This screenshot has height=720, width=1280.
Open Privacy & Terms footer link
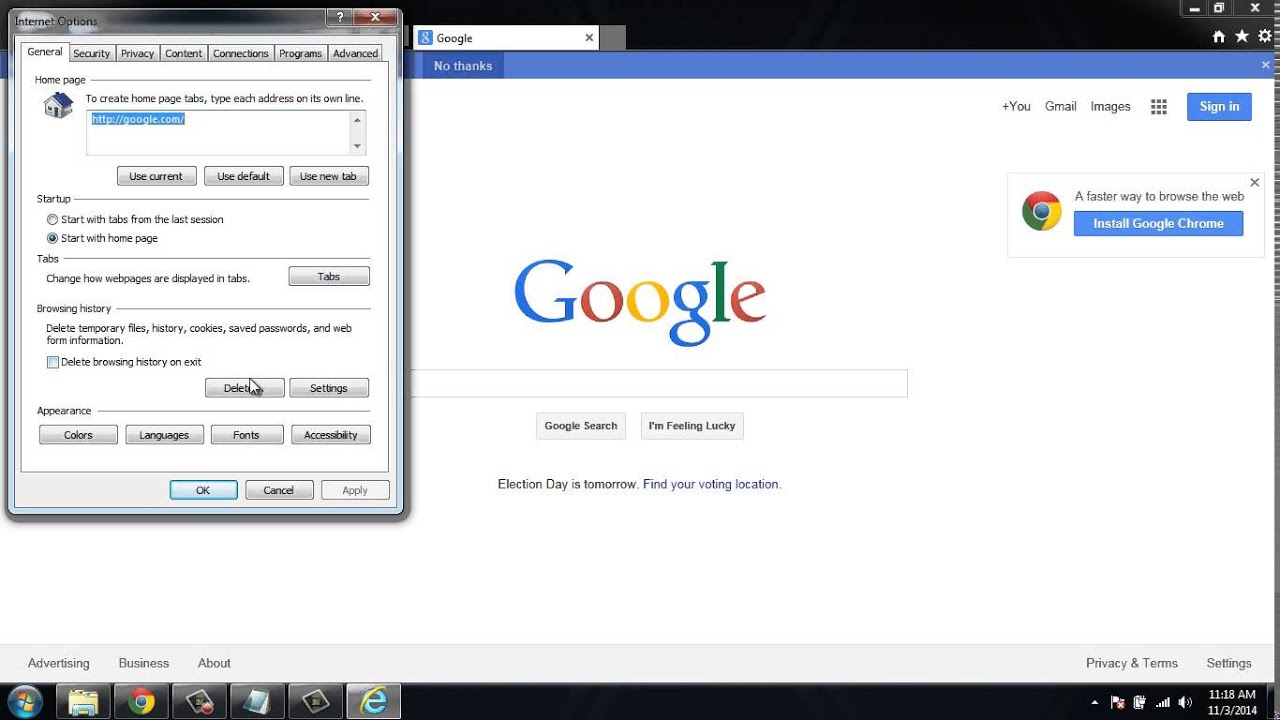1132,663
